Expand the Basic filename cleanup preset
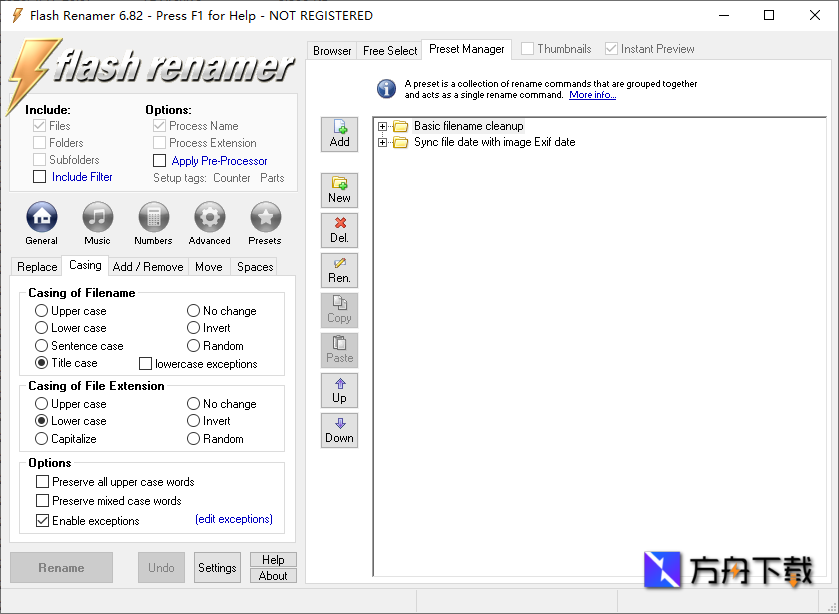Viewport: 839px width, 614px height. [381, 126]
